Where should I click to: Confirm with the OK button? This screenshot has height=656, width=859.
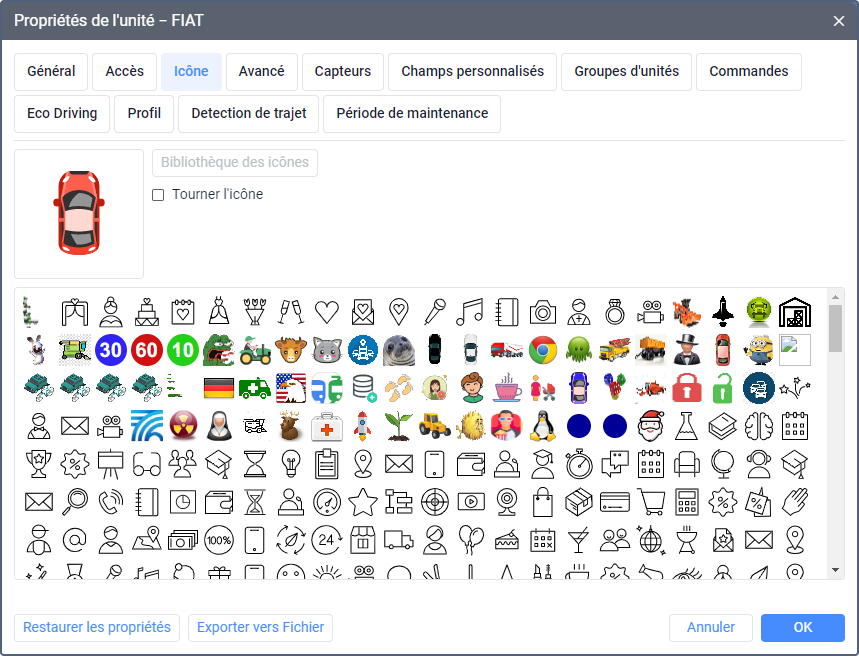803,628
